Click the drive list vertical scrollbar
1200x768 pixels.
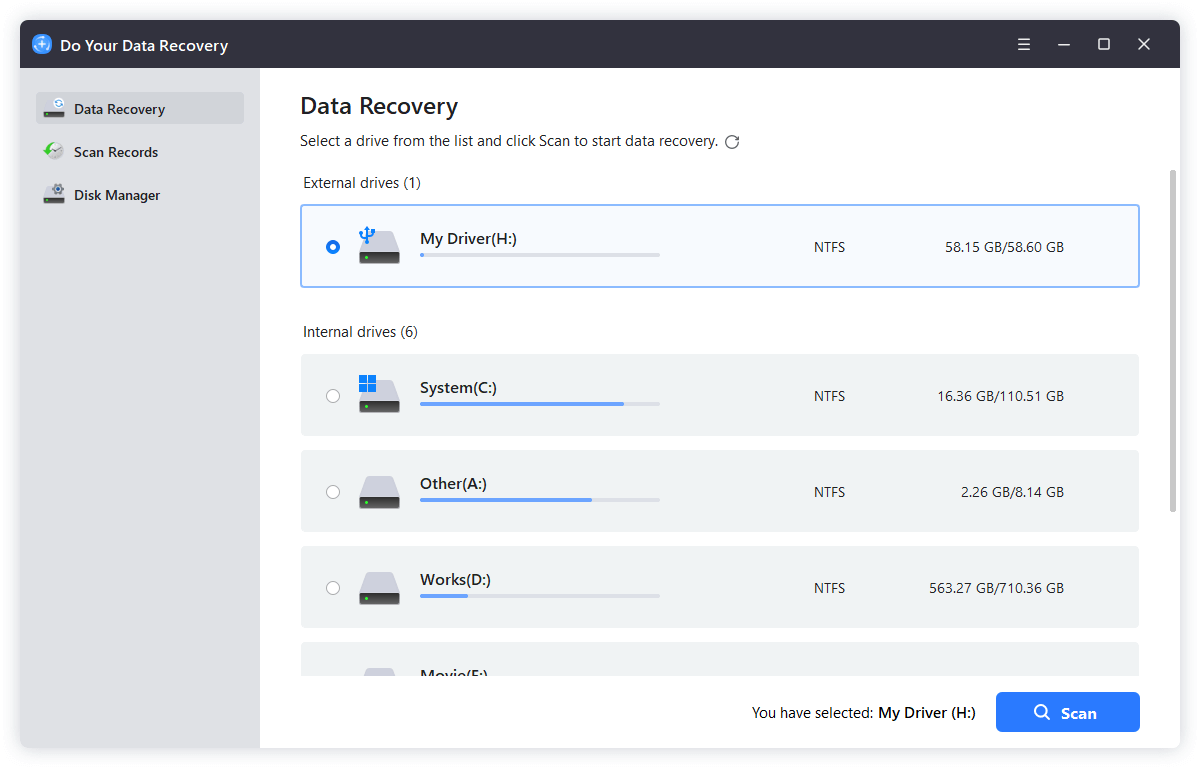[1173, 341]
